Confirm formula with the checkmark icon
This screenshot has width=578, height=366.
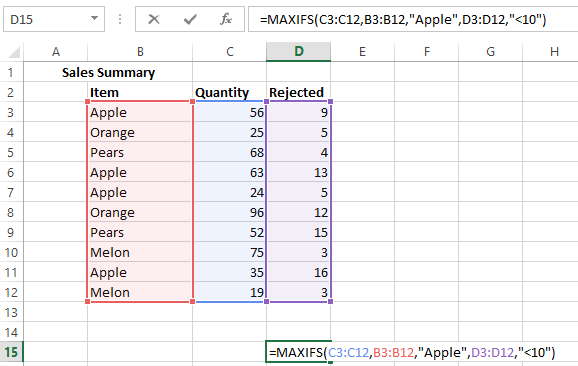pos(190,19)
